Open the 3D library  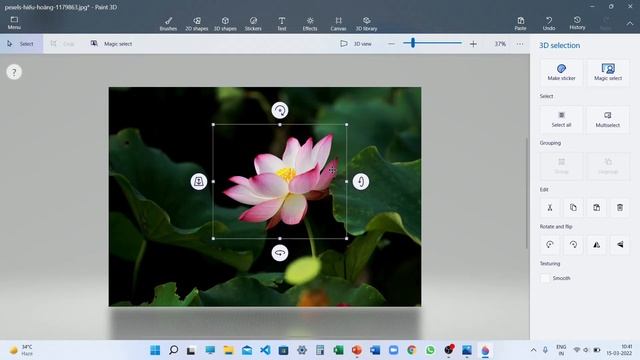pyautogui.click(x=366, y=24)
